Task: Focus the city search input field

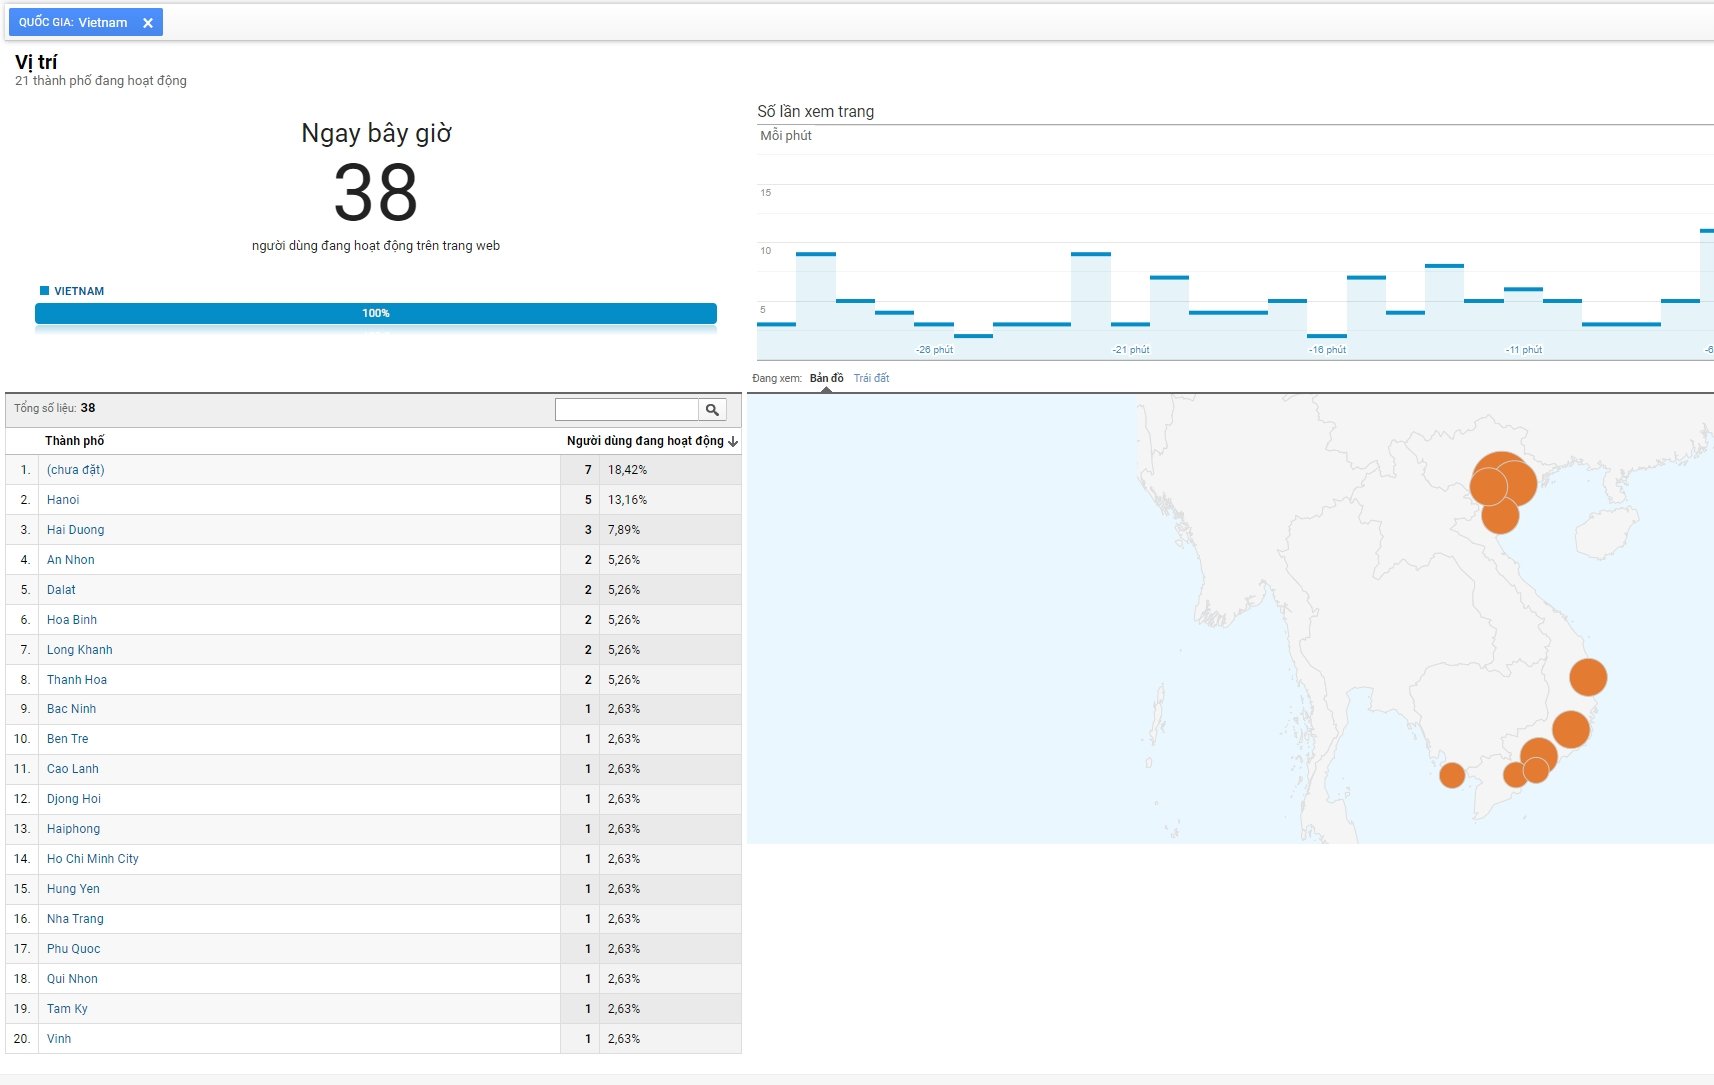Action: 627,409
